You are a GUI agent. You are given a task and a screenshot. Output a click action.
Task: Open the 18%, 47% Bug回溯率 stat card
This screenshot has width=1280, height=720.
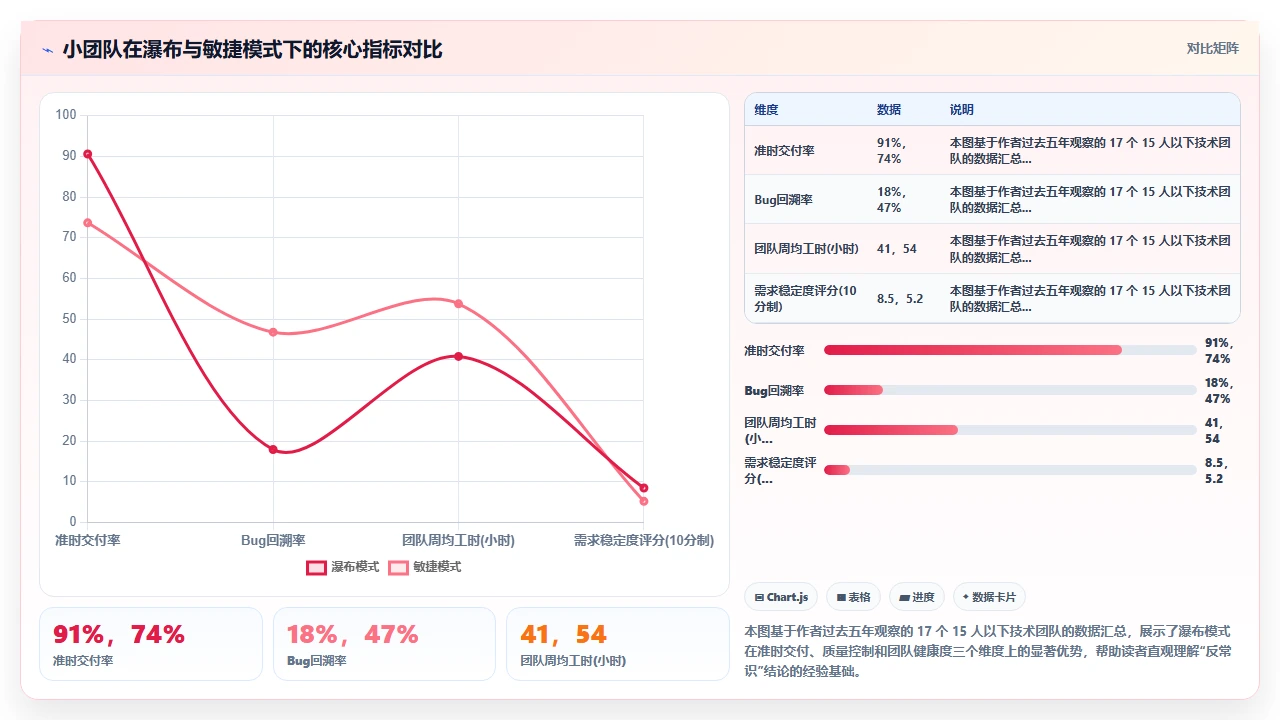coord(384,644)
